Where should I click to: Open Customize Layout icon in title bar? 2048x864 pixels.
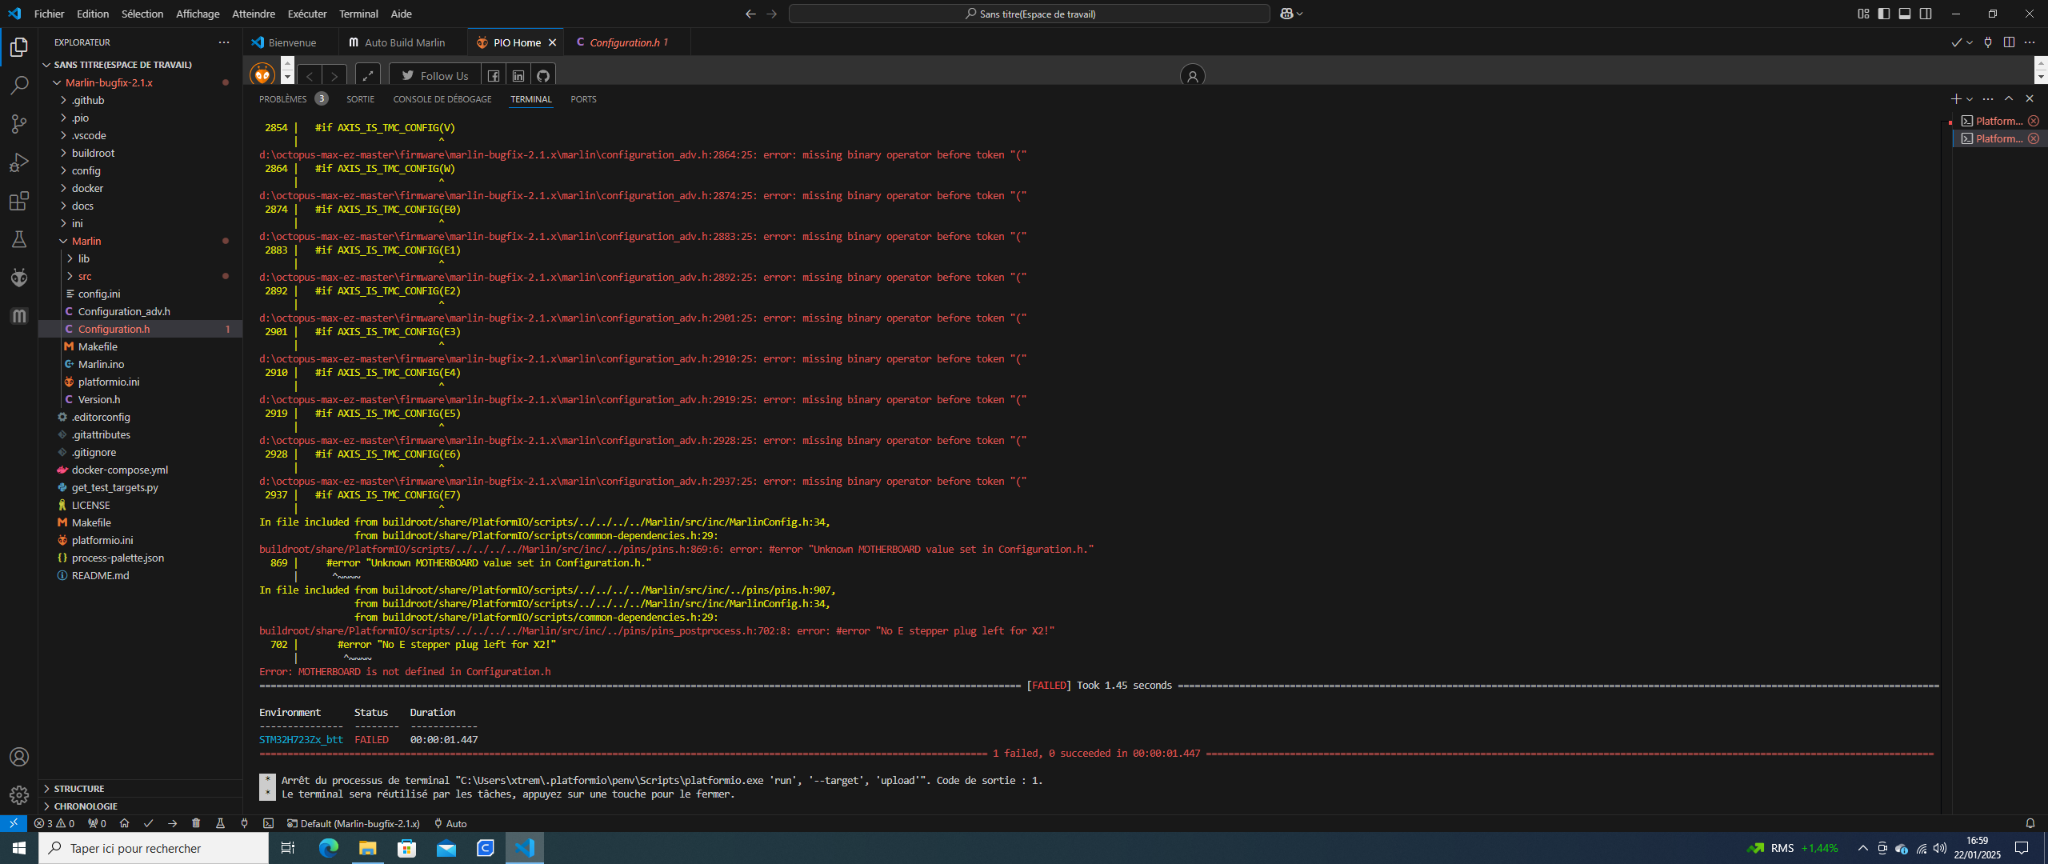tap(1863, 14)
